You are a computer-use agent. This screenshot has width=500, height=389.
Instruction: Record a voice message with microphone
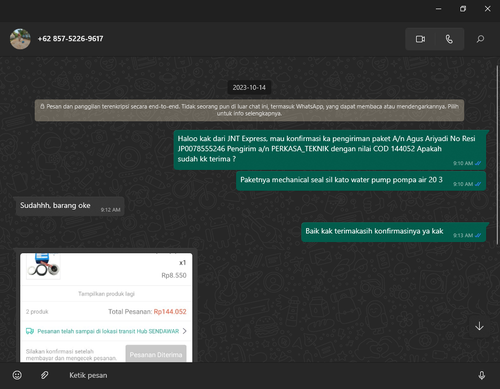(x=482, y=375)
